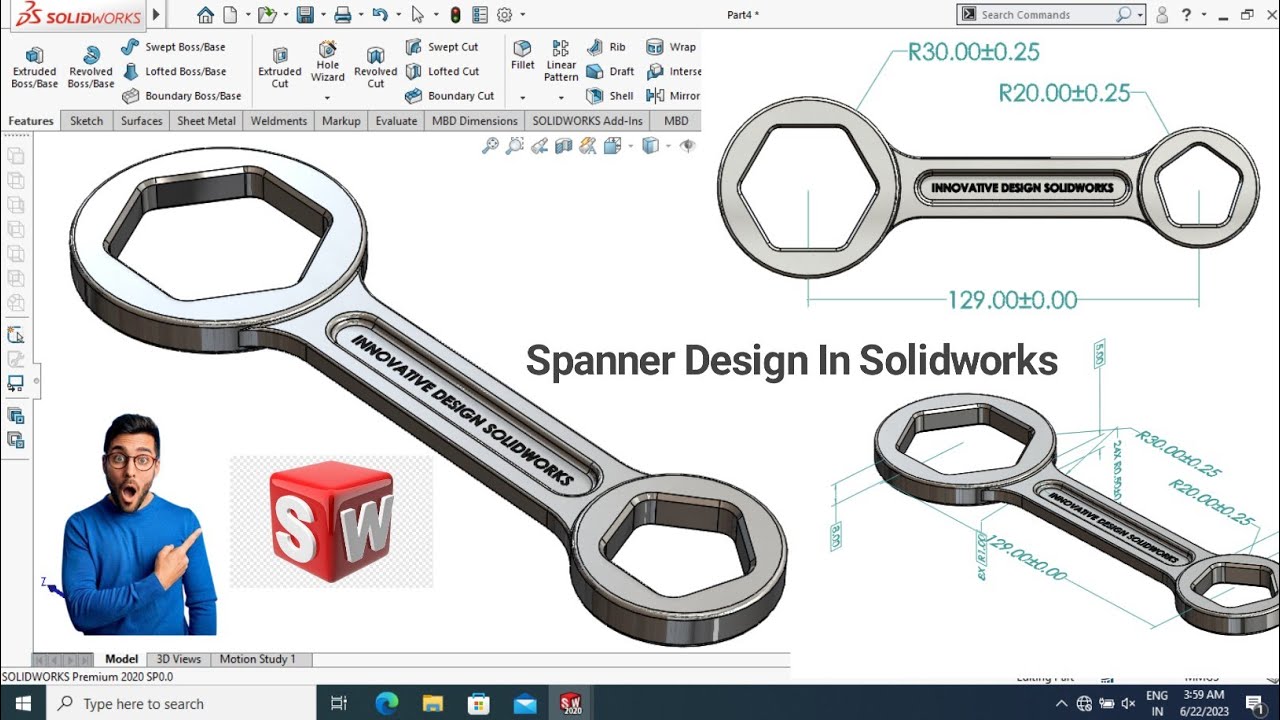The image size is (1280, 720).
Task: Select the Boundary Cut feature
Action: [450, 96]
